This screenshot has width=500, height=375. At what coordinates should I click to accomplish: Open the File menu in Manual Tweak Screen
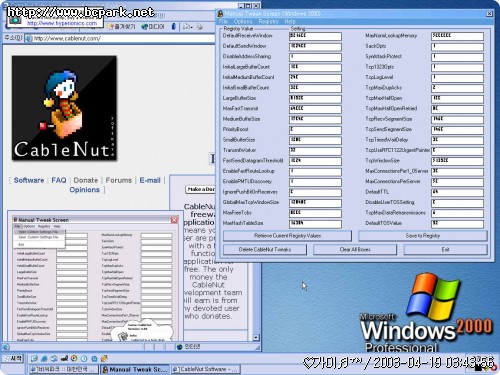tap(223, 21)
